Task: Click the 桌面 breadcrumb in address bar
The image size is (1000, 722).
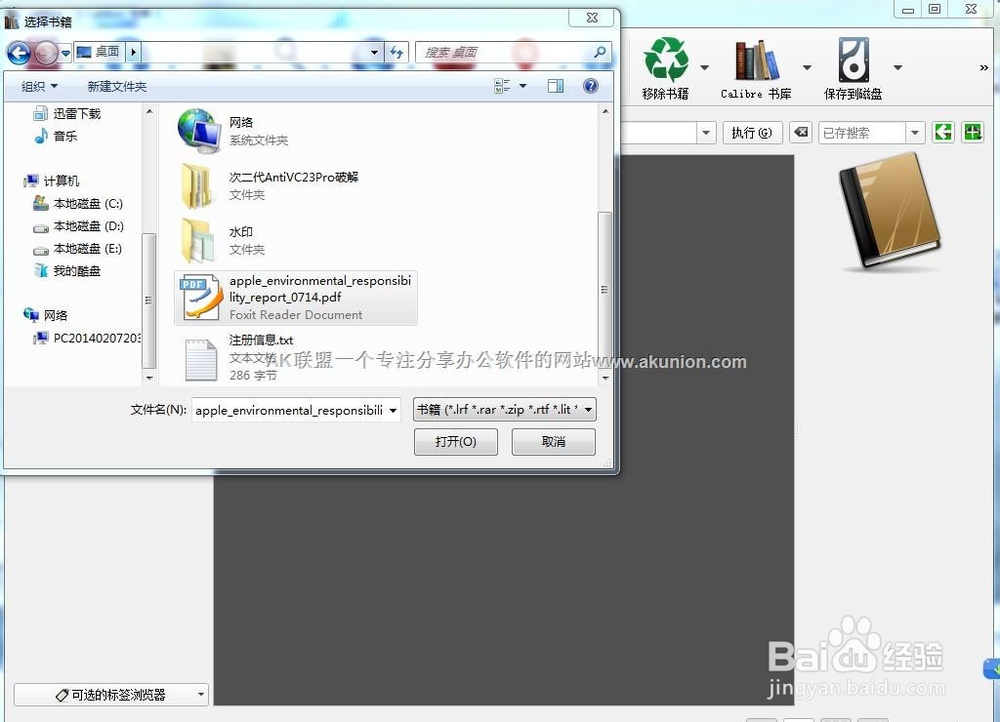Action: tap(106, 53)
